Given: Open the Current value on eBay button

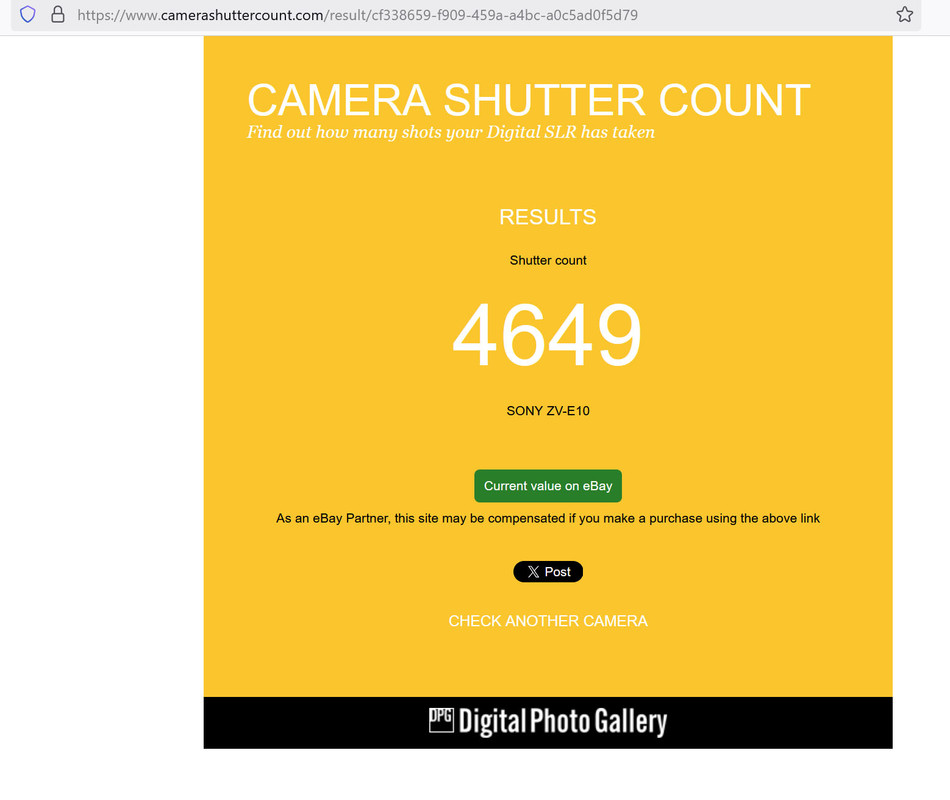Looking at the screenshot, I should 548,485.
